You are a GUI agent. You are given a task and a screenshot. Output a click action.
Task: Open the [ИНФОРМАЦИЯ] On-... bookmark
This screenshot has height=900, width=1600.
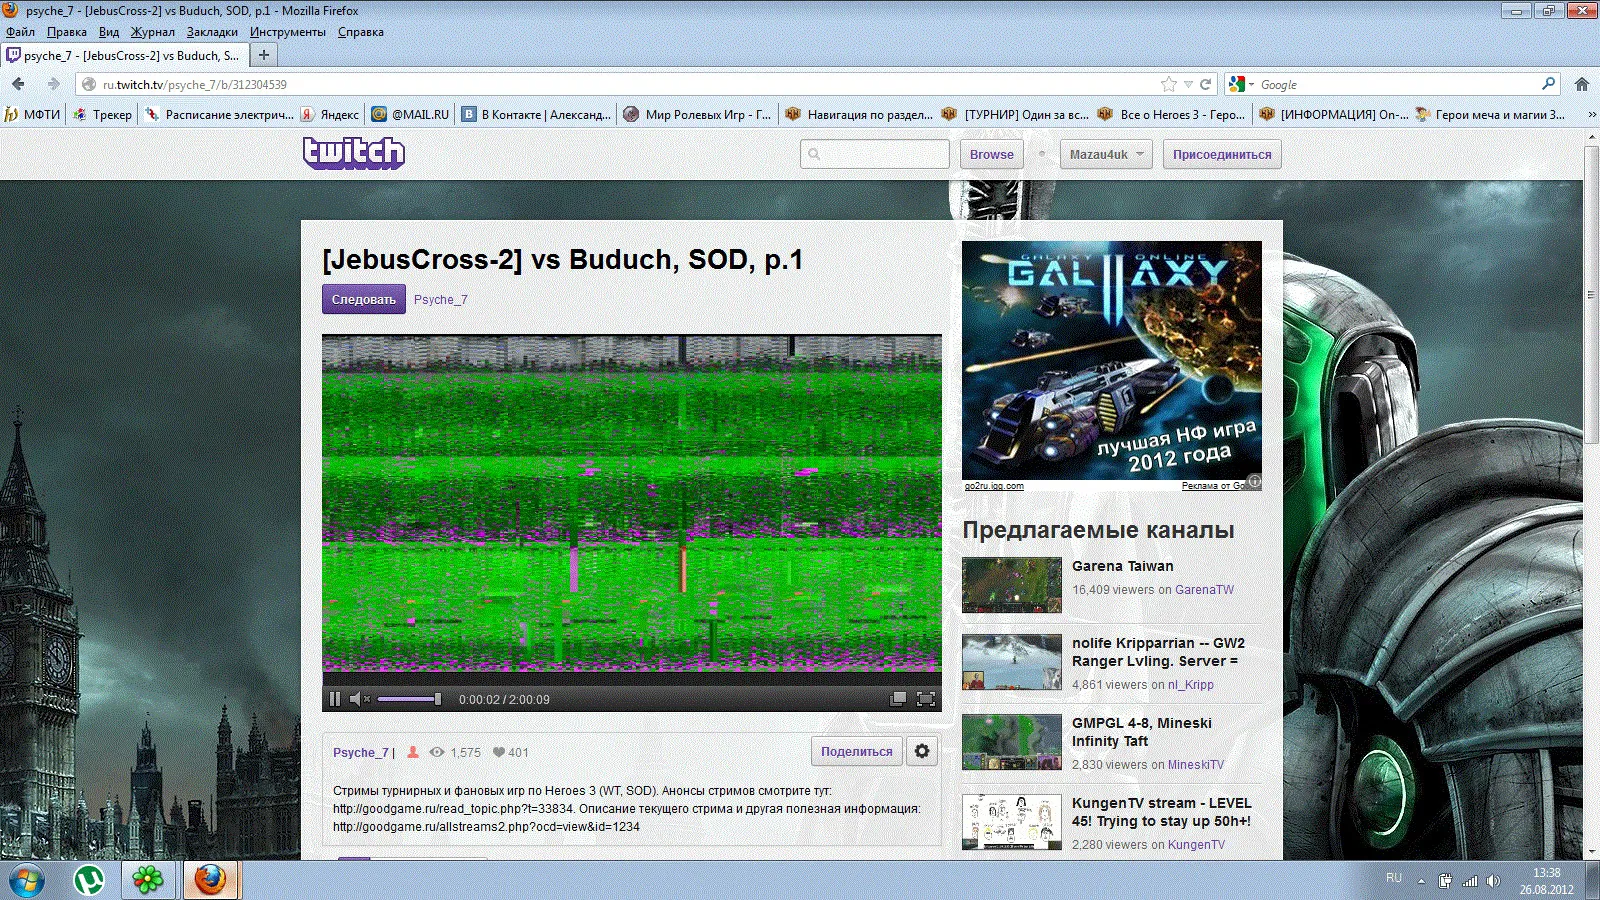(1334, 114)
